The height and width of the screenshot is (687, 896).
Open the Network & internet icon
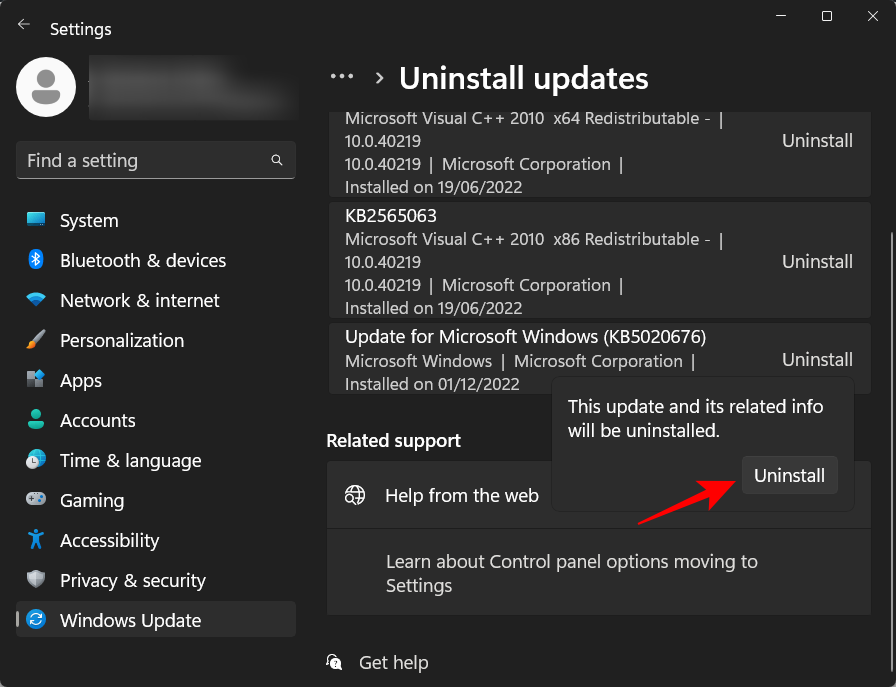pos(37,300)
